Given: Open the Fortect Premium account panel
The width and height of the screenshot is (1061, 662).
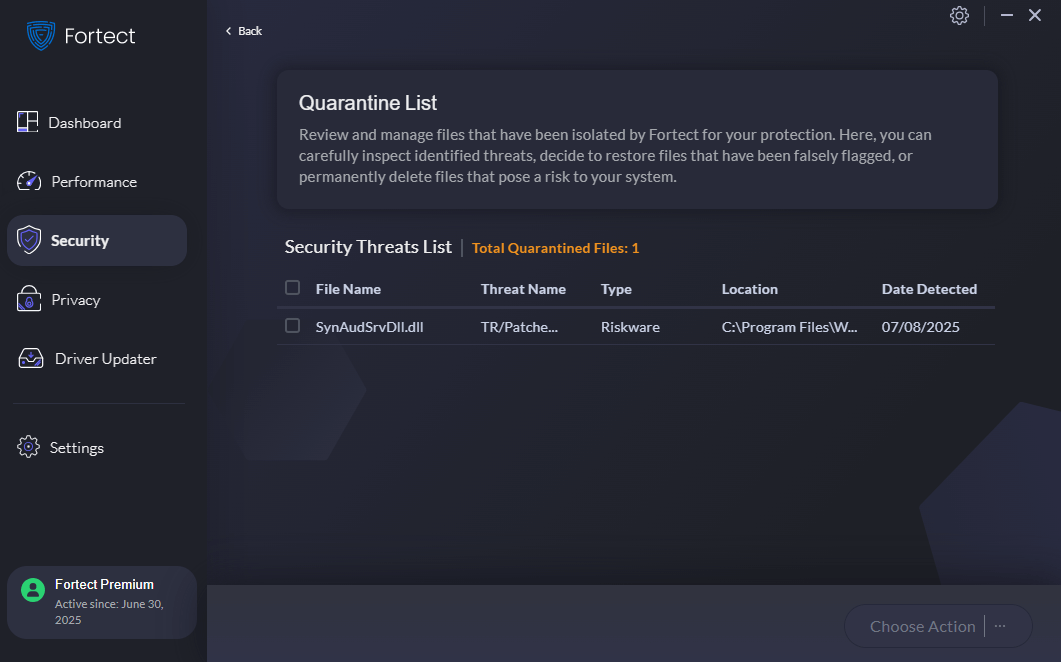Looking at the screenshot, I should (x=101, y=601).
